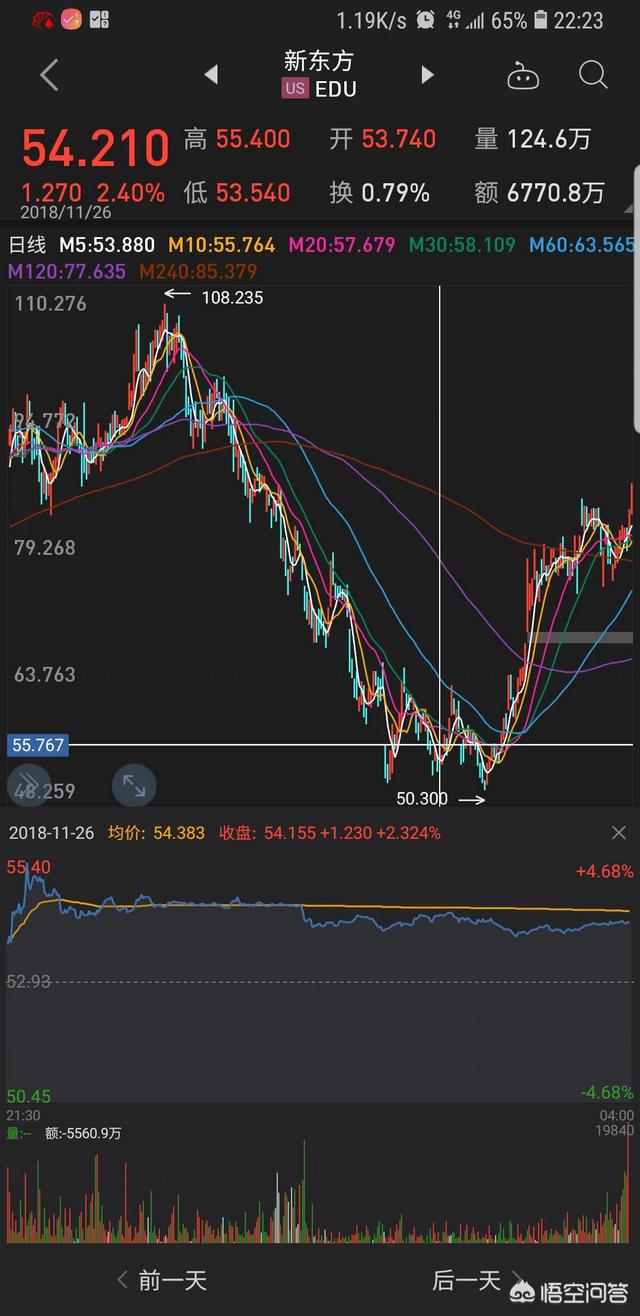
Task: Tap the fullscreen expand chart icon
Action: pyautogui.click(x=133, y=785)
